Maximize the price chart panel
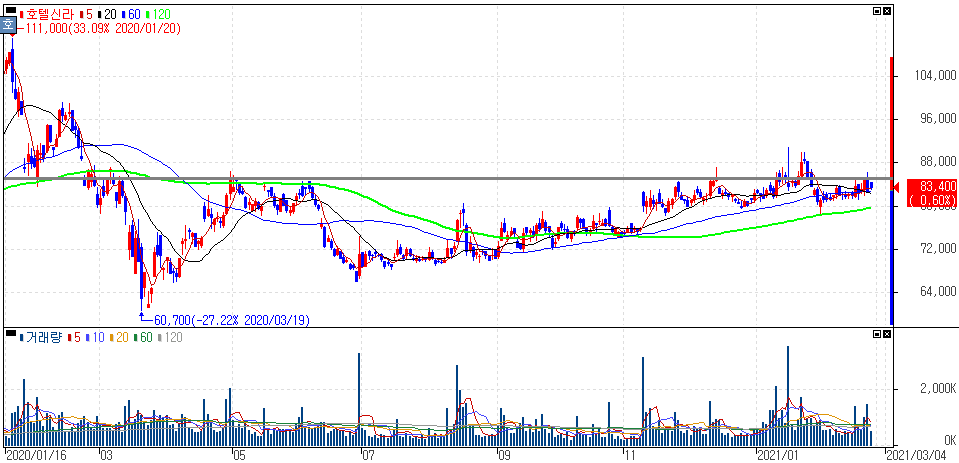Image resolution: width=959 pixels, height=463 pixels. point(877,10)
